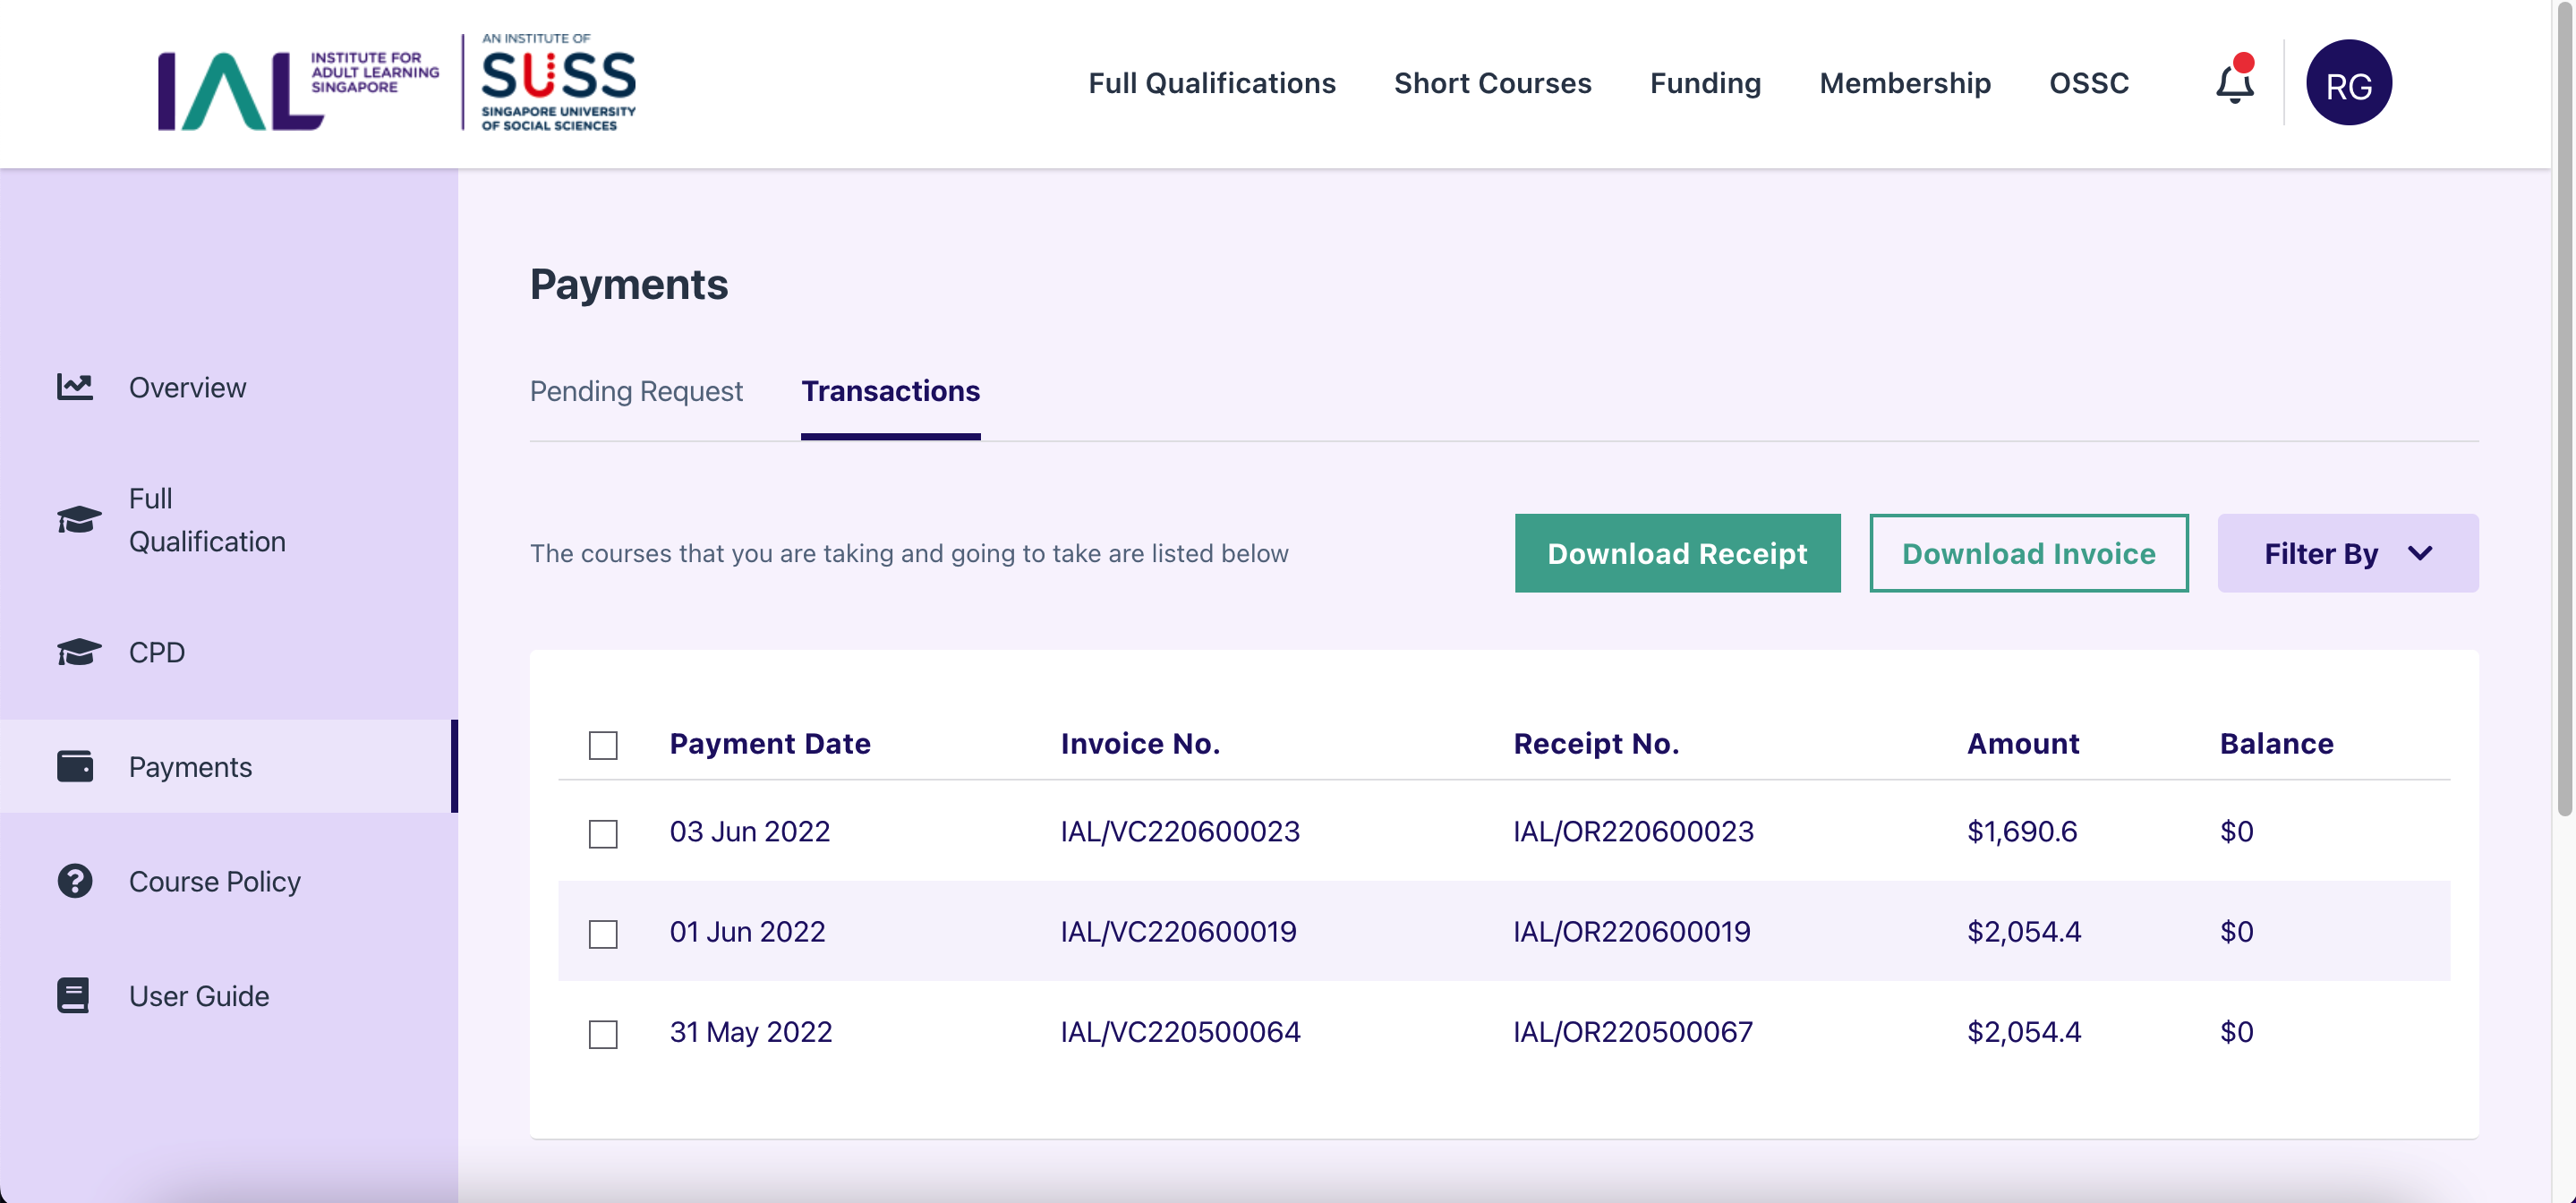The image size is (2576, 1203).
Task: Open Funding in top navigation
Action: coord(1706,83)
